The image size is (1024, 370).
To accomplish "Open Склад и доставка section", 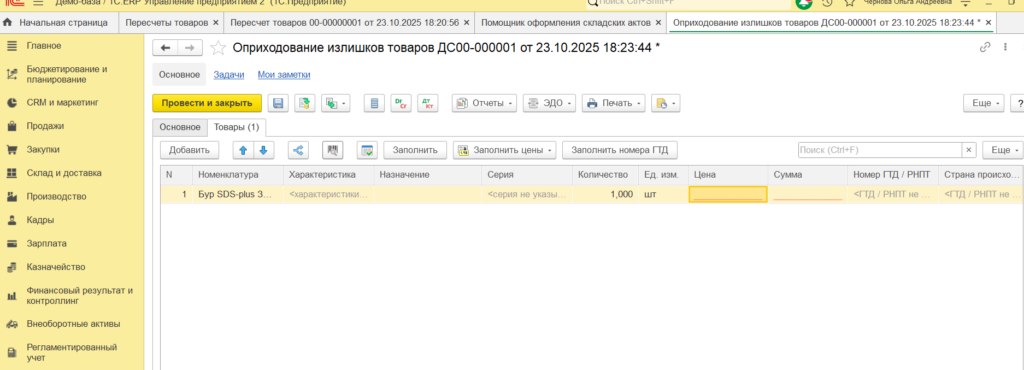I will coord(72,173).
